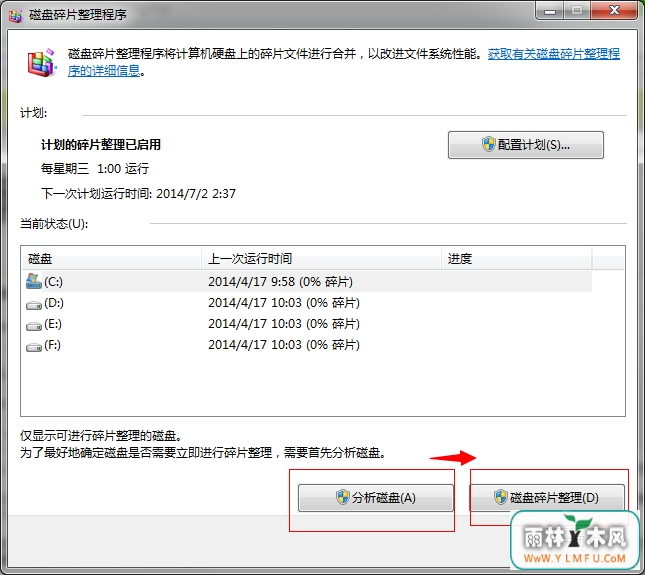The image size is (645, 575).
Task: Click the note 仅显示可进行碎片整理的磁盘。
Action: pos(101,436)
